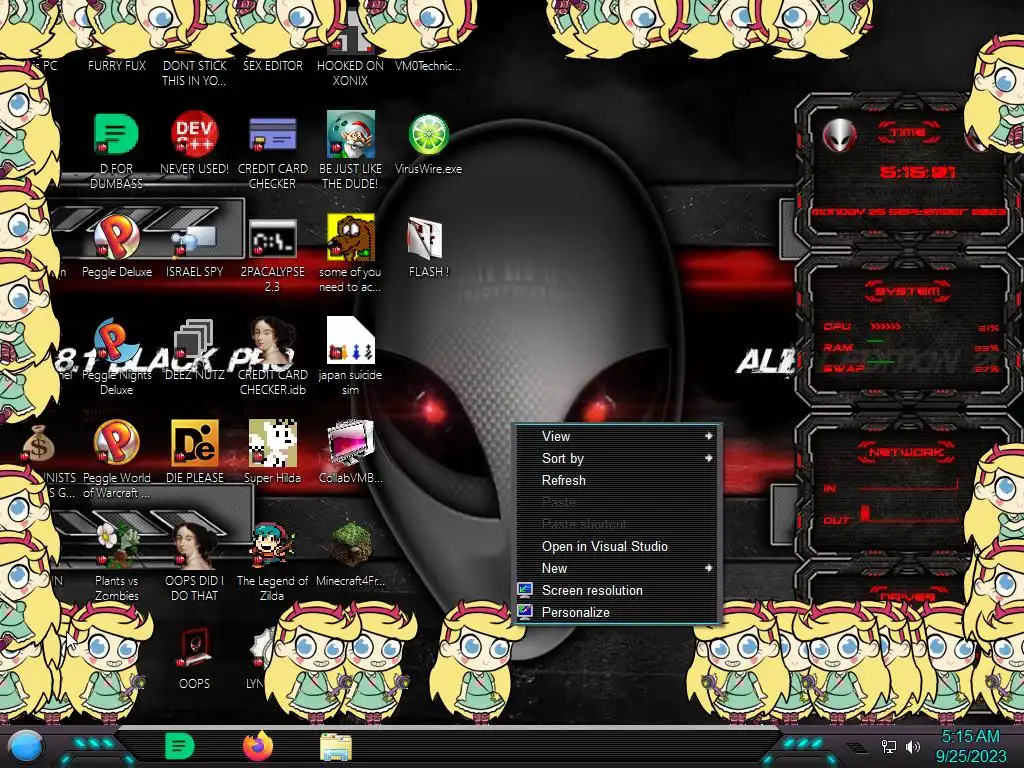This screenshot has width=1024, height=768.
Task: Select the Plants vs Zombies icon
Action: point(116,546)
